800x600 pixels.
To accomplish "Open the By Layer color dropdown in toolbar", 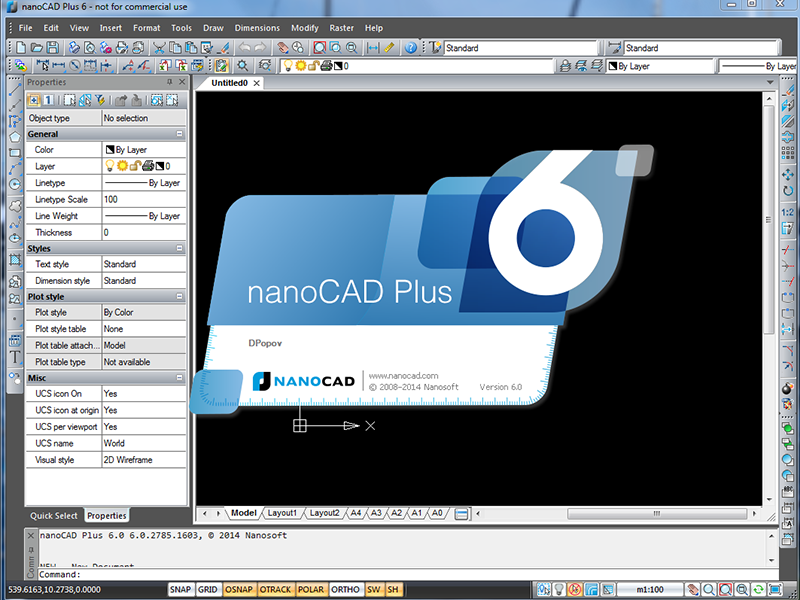I will coord(660,66).
